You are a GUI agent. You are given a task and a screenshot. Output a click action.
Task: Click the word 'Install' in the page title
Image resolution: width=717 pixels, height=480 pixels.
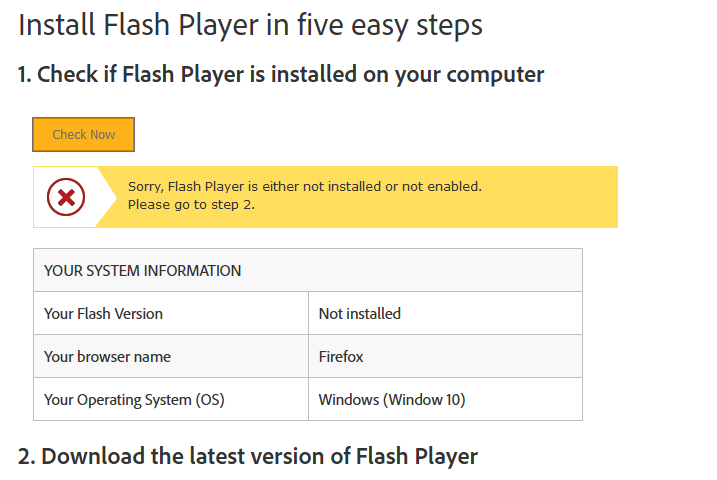[57, 25]
